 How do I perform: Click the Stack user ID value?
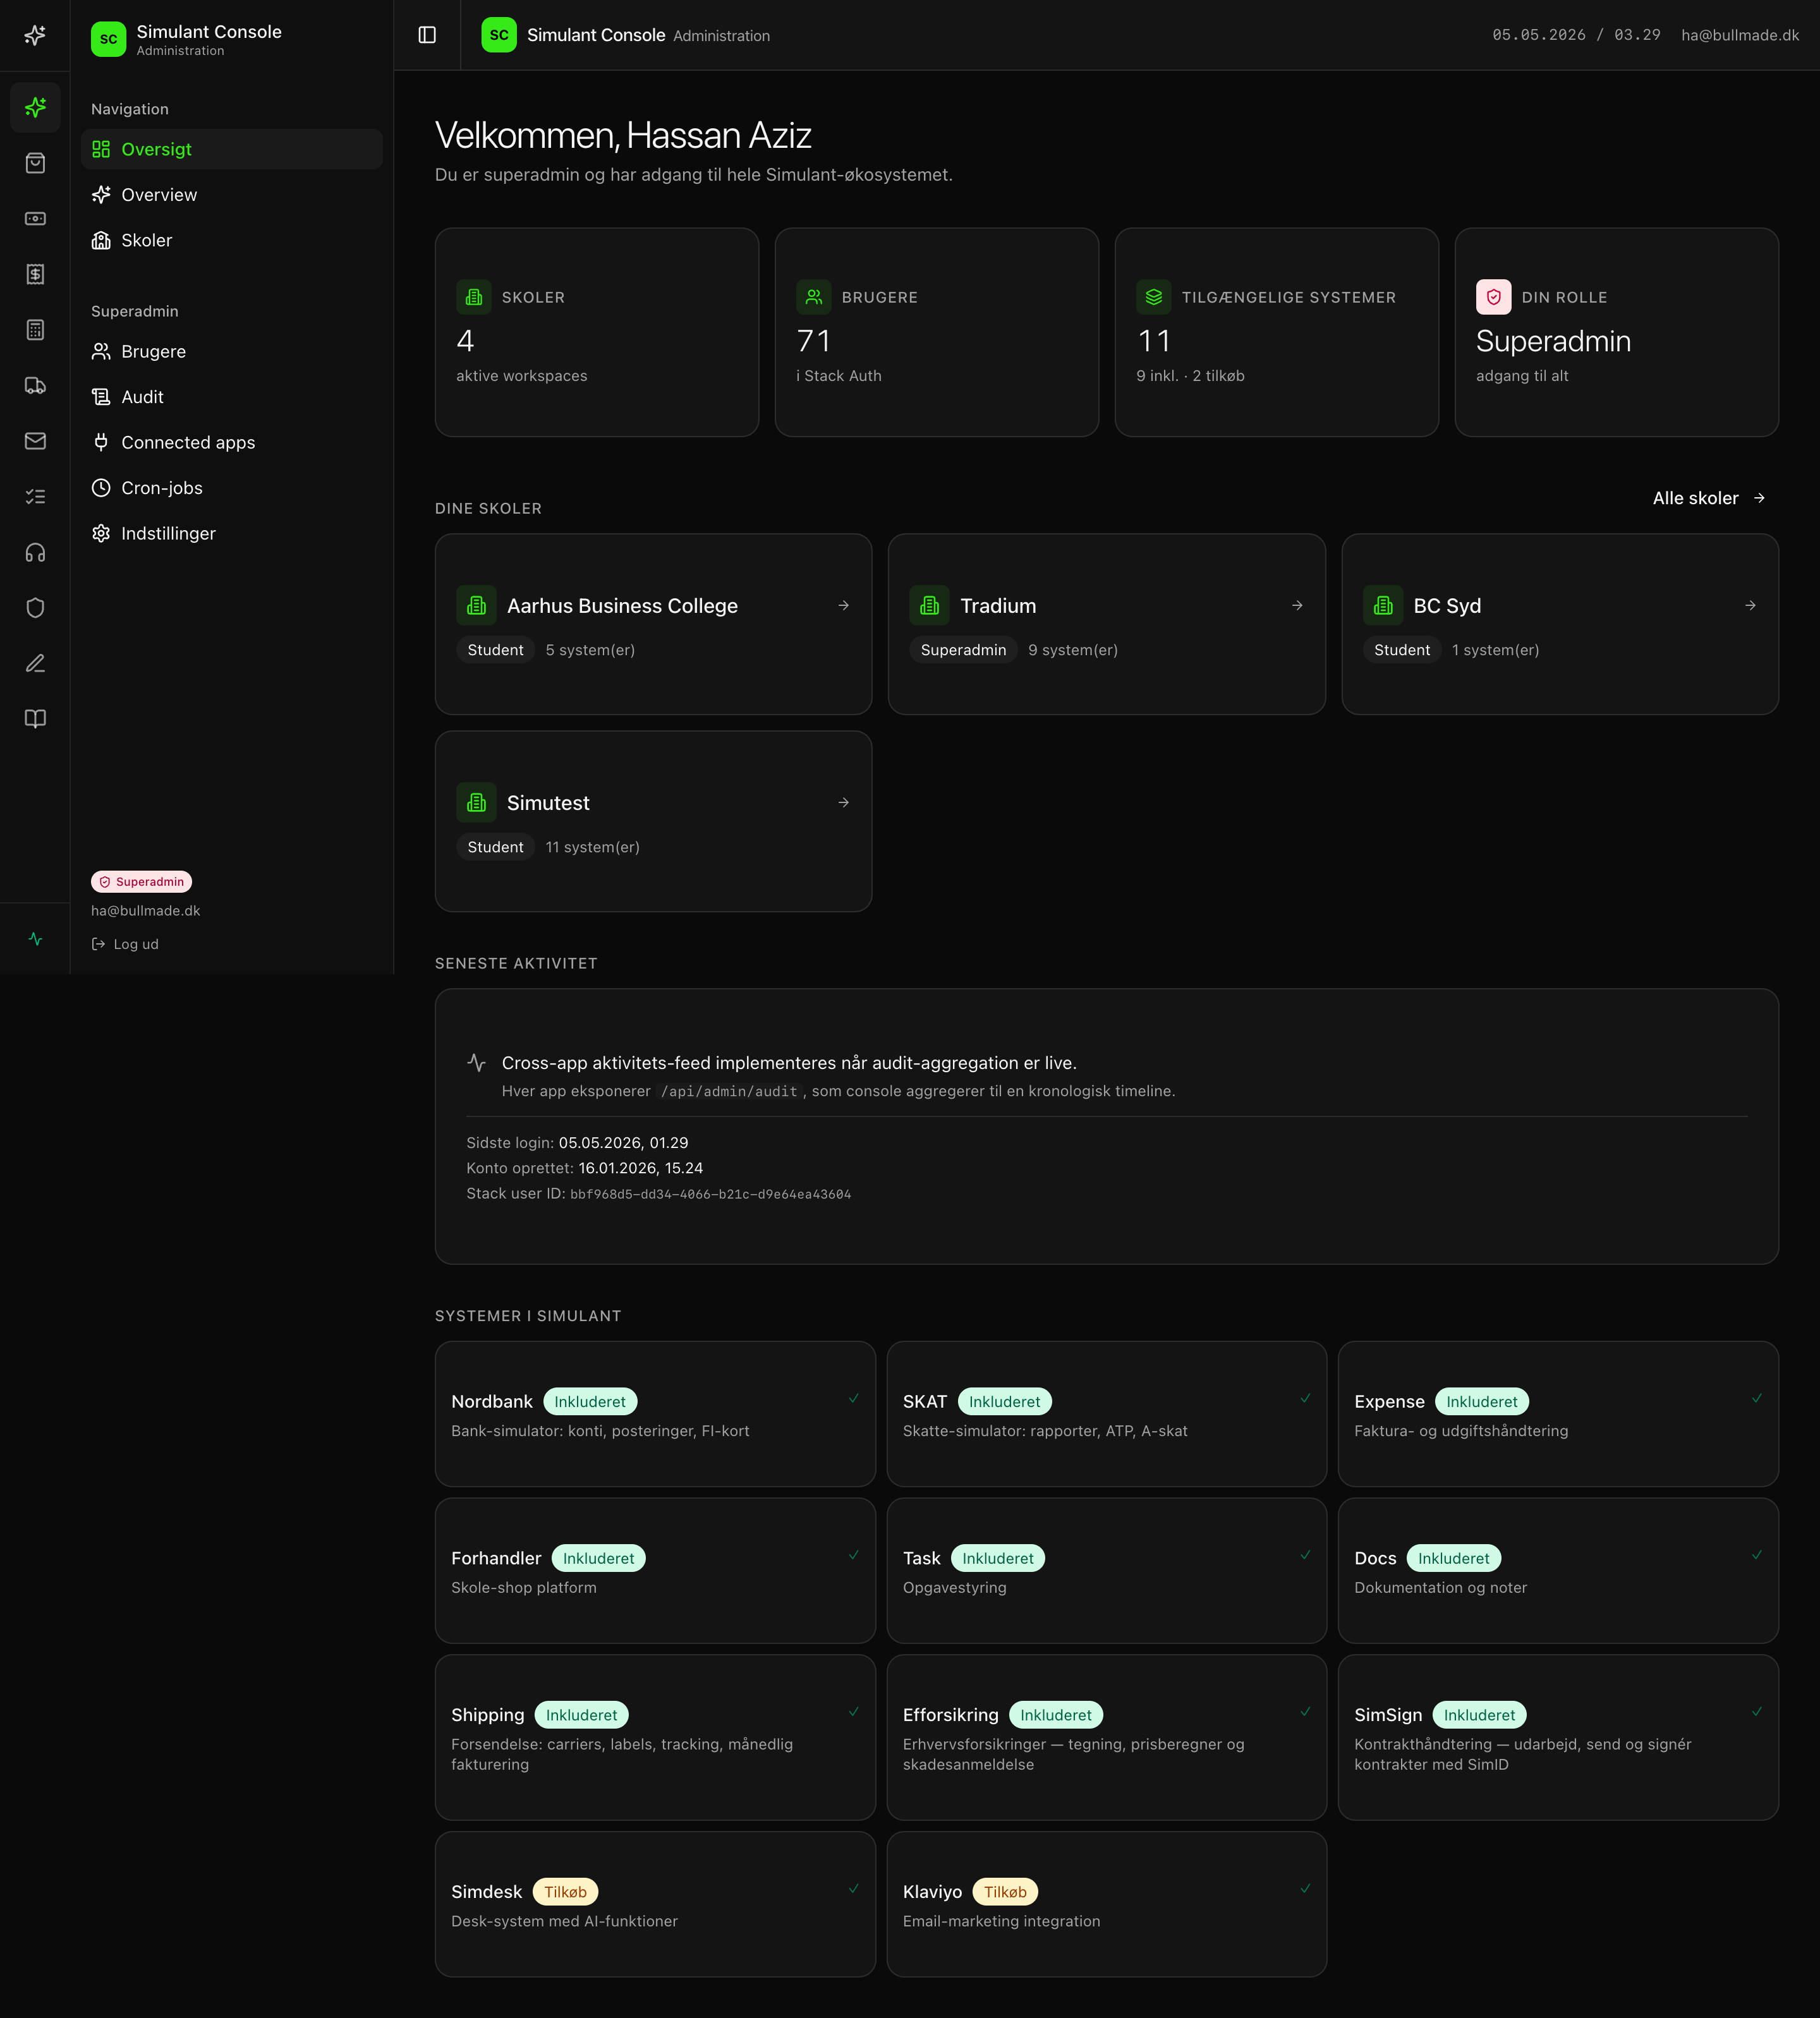tap(710, 1194)
